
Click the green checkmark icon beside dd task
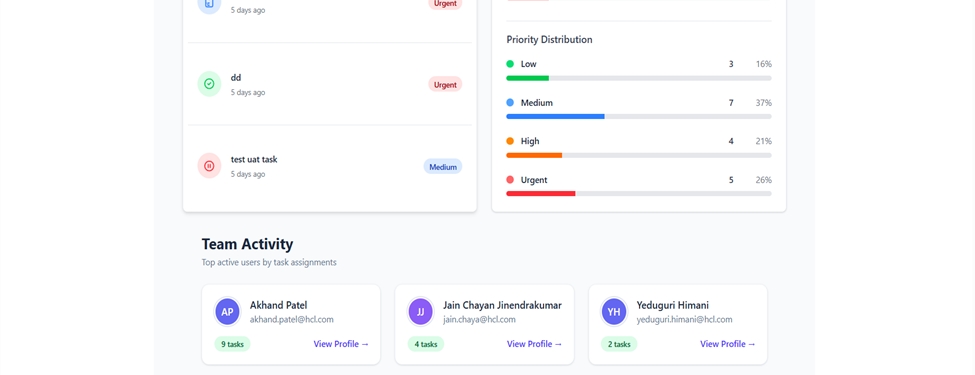click(209, 84)
